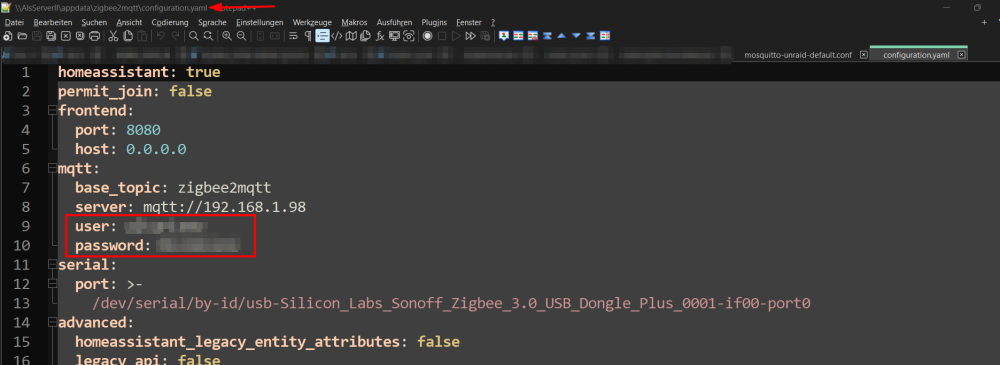Create a new document via toolbar icon
Viewport: 1000px width, 365px height.
(x=8, y=36)
